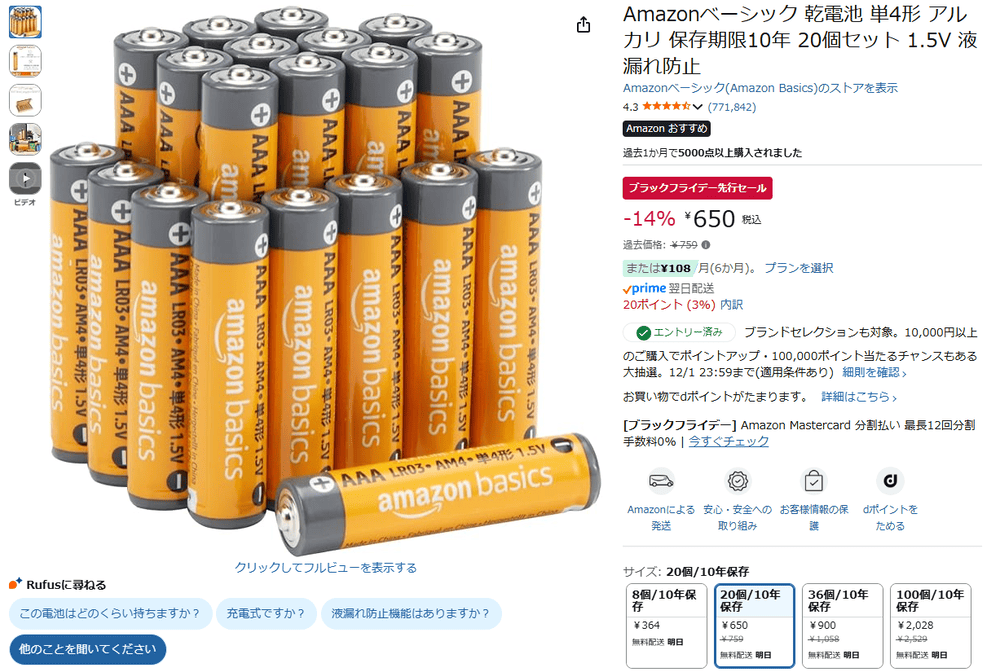Ask Rufus 充電式ですか
Screen dimensions: 1000x672
click(x=266, y=613)
